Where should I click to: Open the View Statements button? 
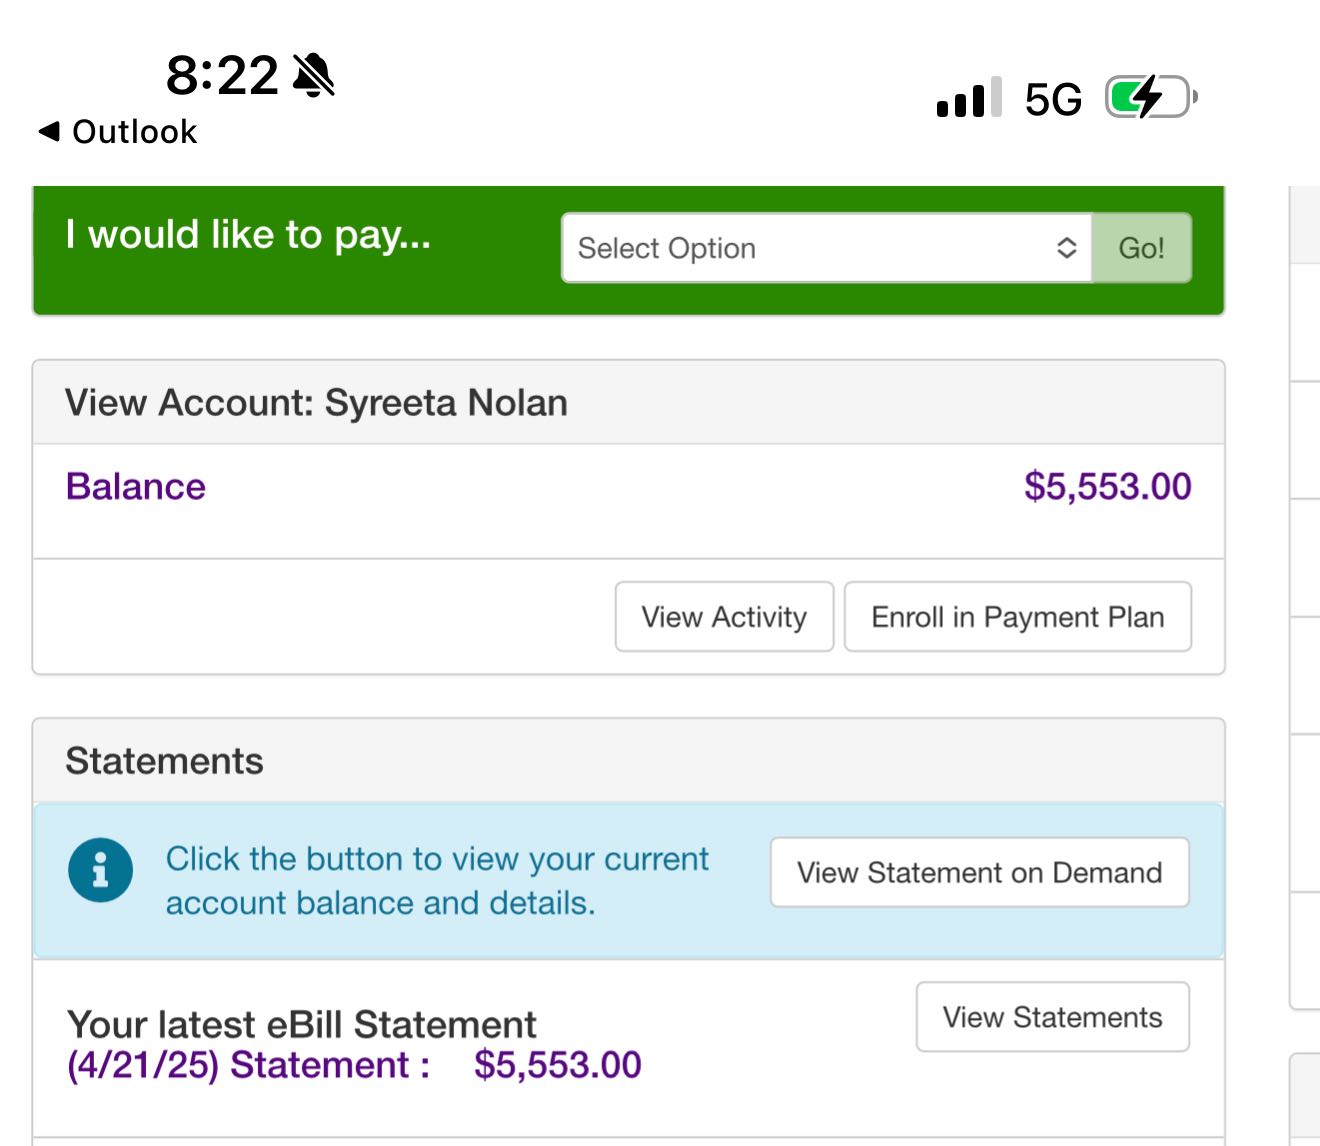pyautogui.click(x=1052, y=1017)
